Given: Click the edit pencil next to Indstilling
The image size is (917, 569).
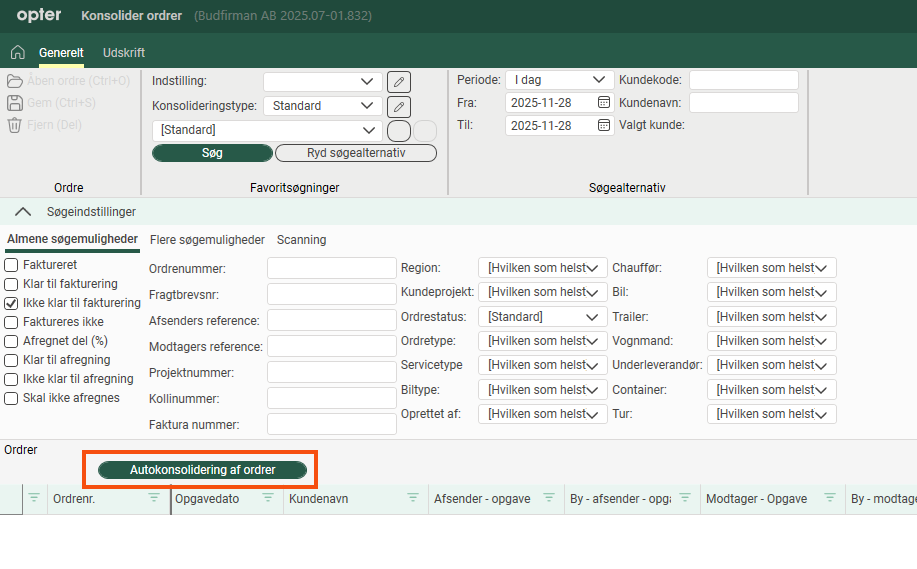Looking at the screenshot, I should 398,82.
